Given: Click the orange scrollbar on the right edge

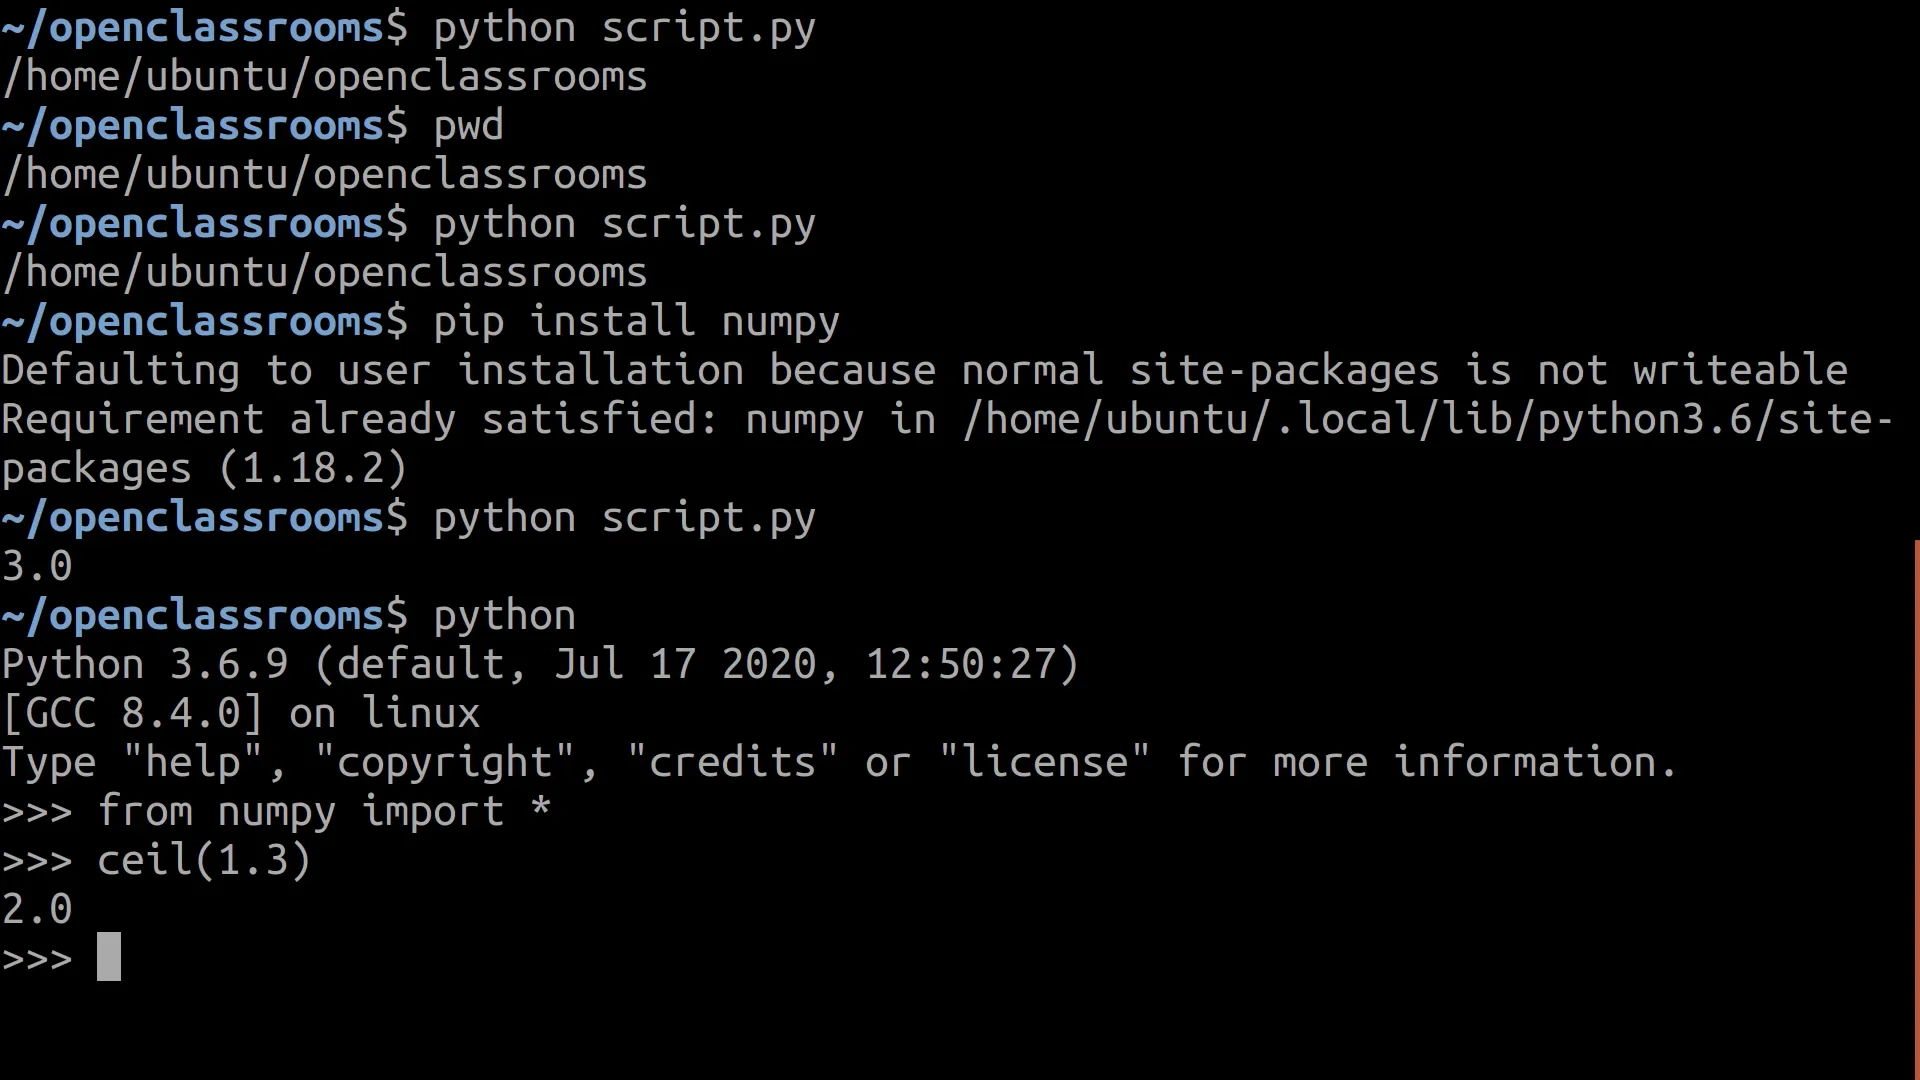Looking at the screenshot, I should click(x=1916, y=810).
